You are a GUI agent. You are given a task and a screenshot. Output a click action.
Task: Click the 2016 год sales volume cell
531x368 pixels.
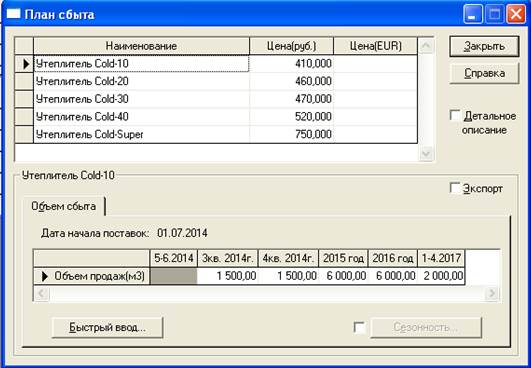tap(393, 276)
